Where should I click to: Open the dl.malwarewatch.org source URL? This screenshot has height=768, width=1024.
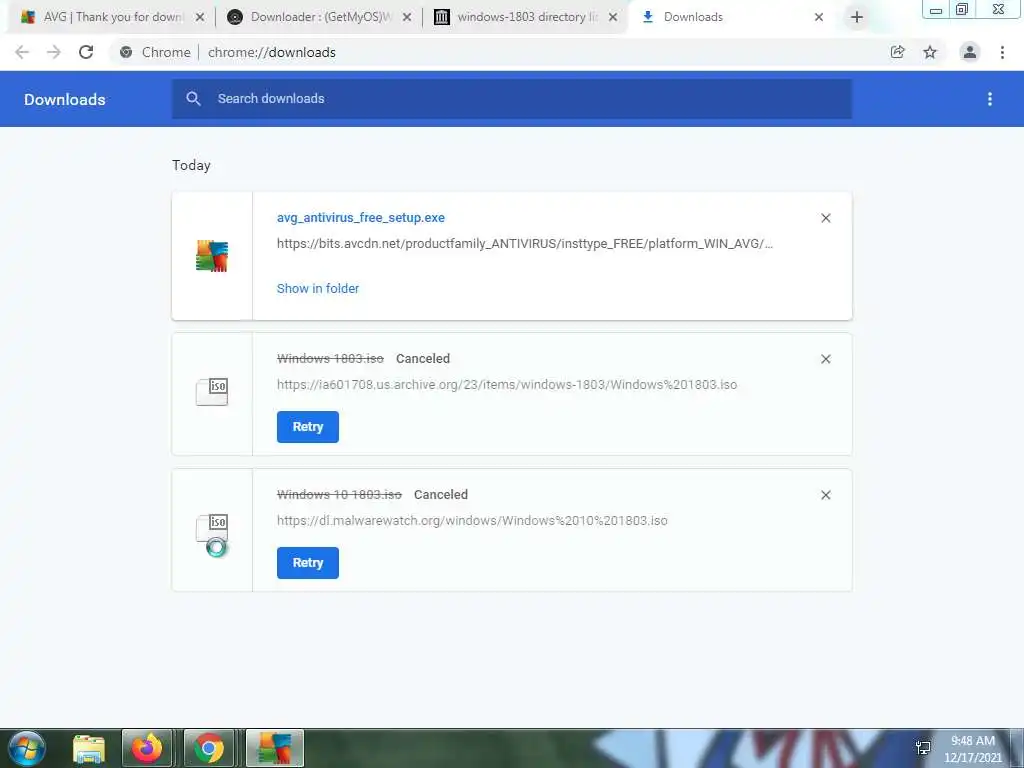click(x=472, y=520)
